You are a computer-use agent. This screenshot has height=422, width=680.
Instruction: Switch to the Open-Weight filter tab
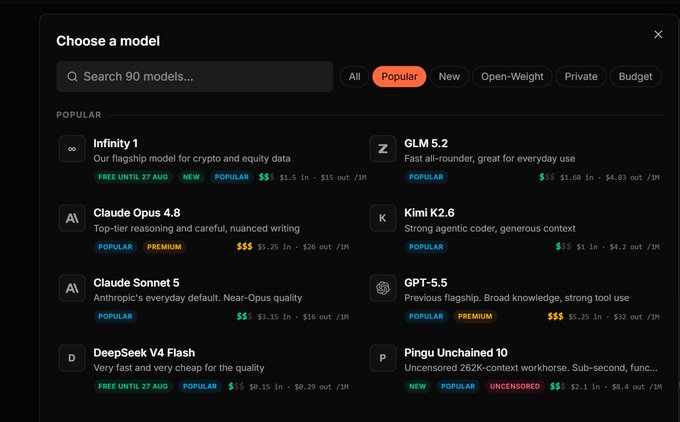512,77
